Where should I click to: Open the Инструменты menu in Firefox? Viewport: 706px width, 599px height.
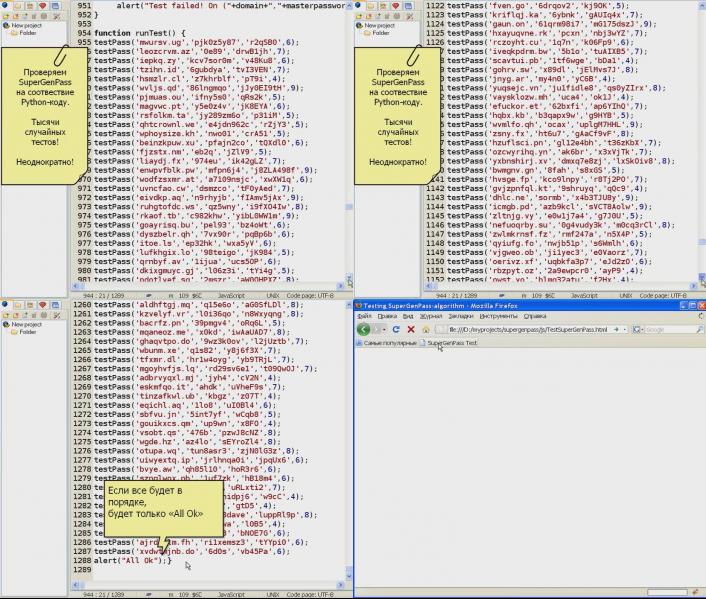[x=498, y=316]
